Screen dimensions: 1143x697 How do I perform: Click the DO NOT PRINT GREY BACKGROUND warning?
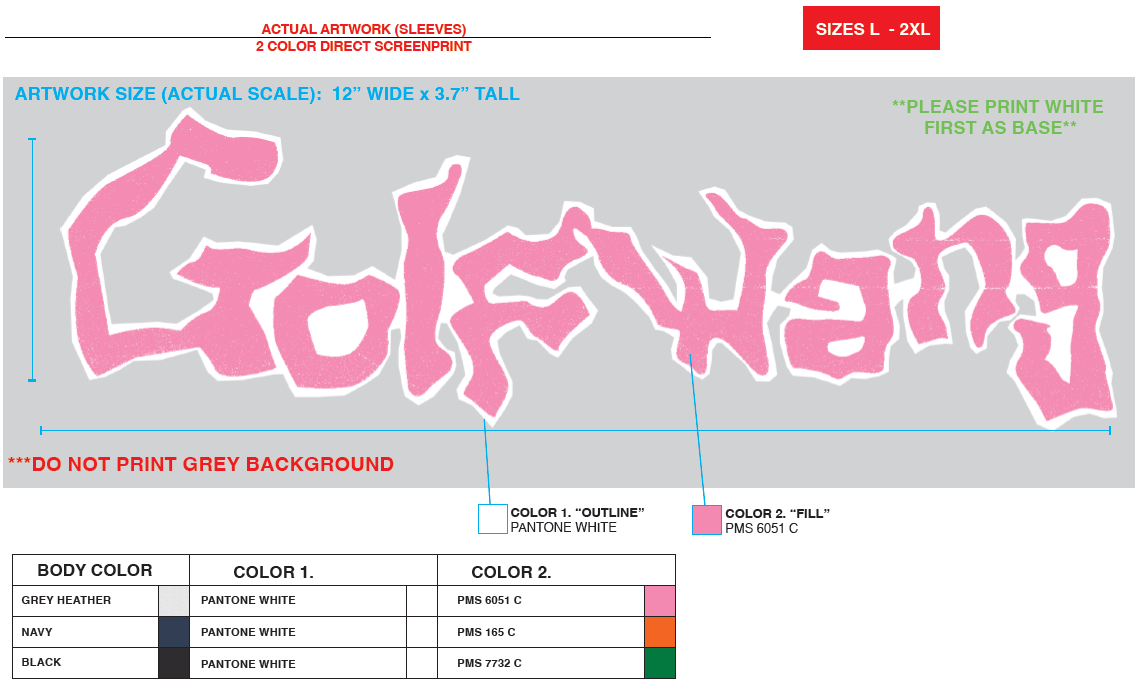click(201, 464)
